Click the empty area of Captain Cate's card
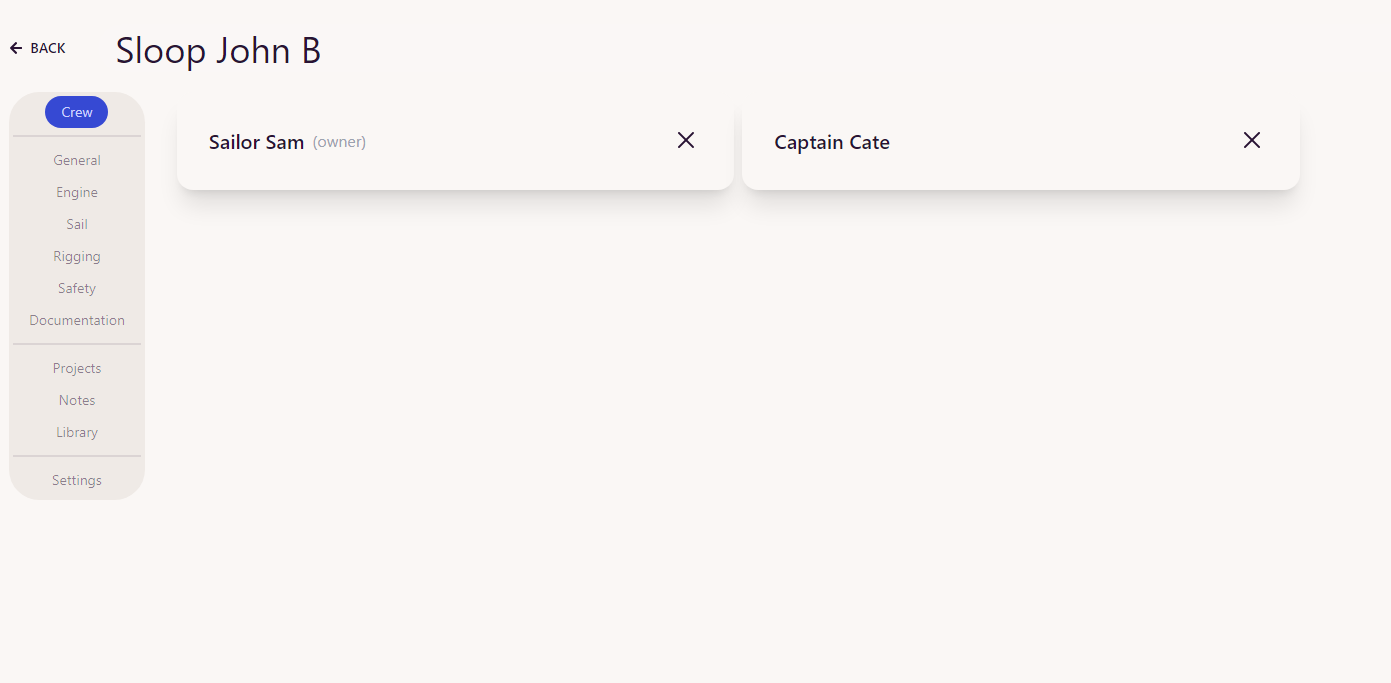 click(x=1060, y=142)
